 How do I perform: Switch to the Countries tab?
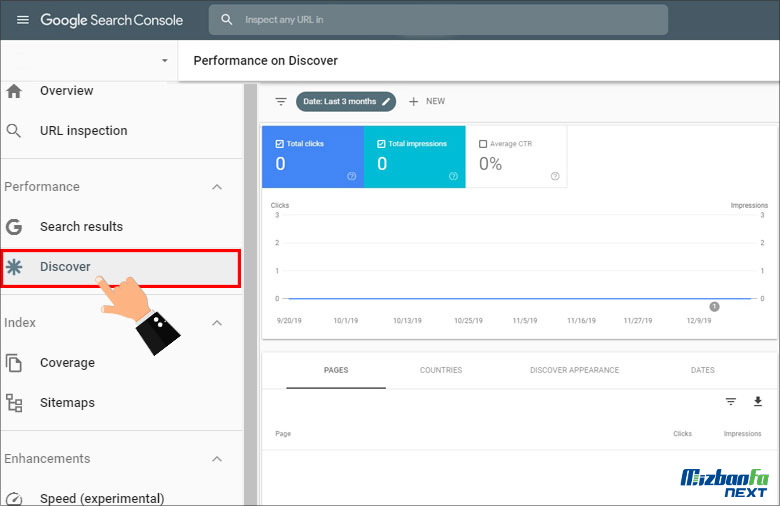click(441, 370)
